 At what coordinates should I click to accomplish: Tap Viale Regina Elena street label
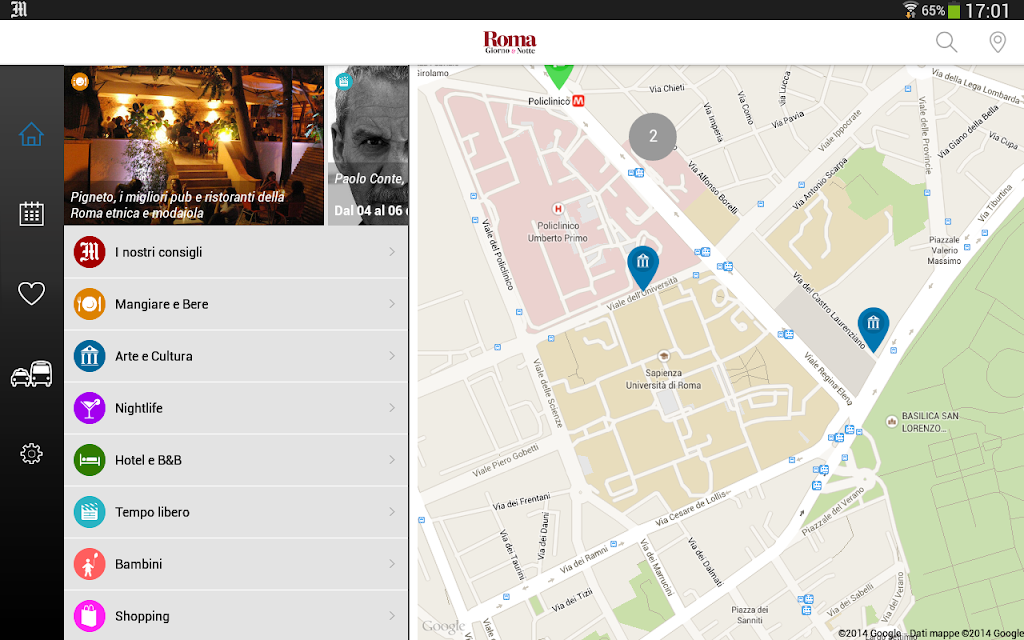click(x=828, y=379)
